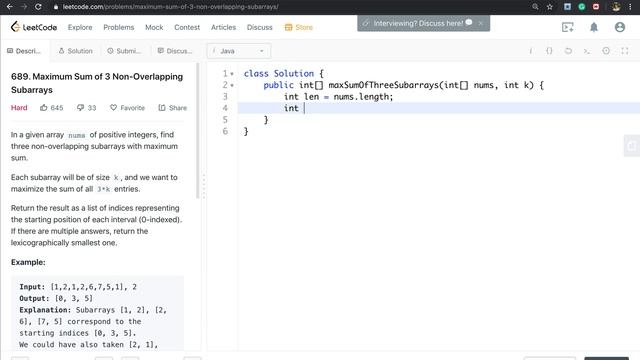Click the red browser extension icon

click(596, 7)
